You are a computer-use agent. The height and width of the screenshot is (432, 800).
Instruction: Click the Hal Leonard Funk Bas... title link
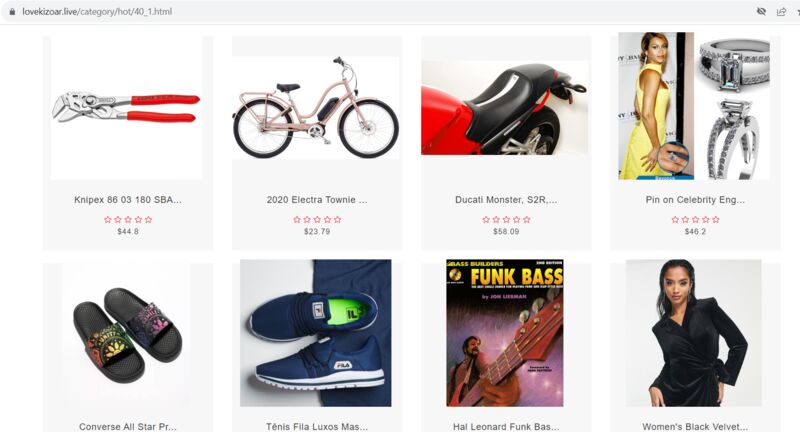tap(506, 426)
